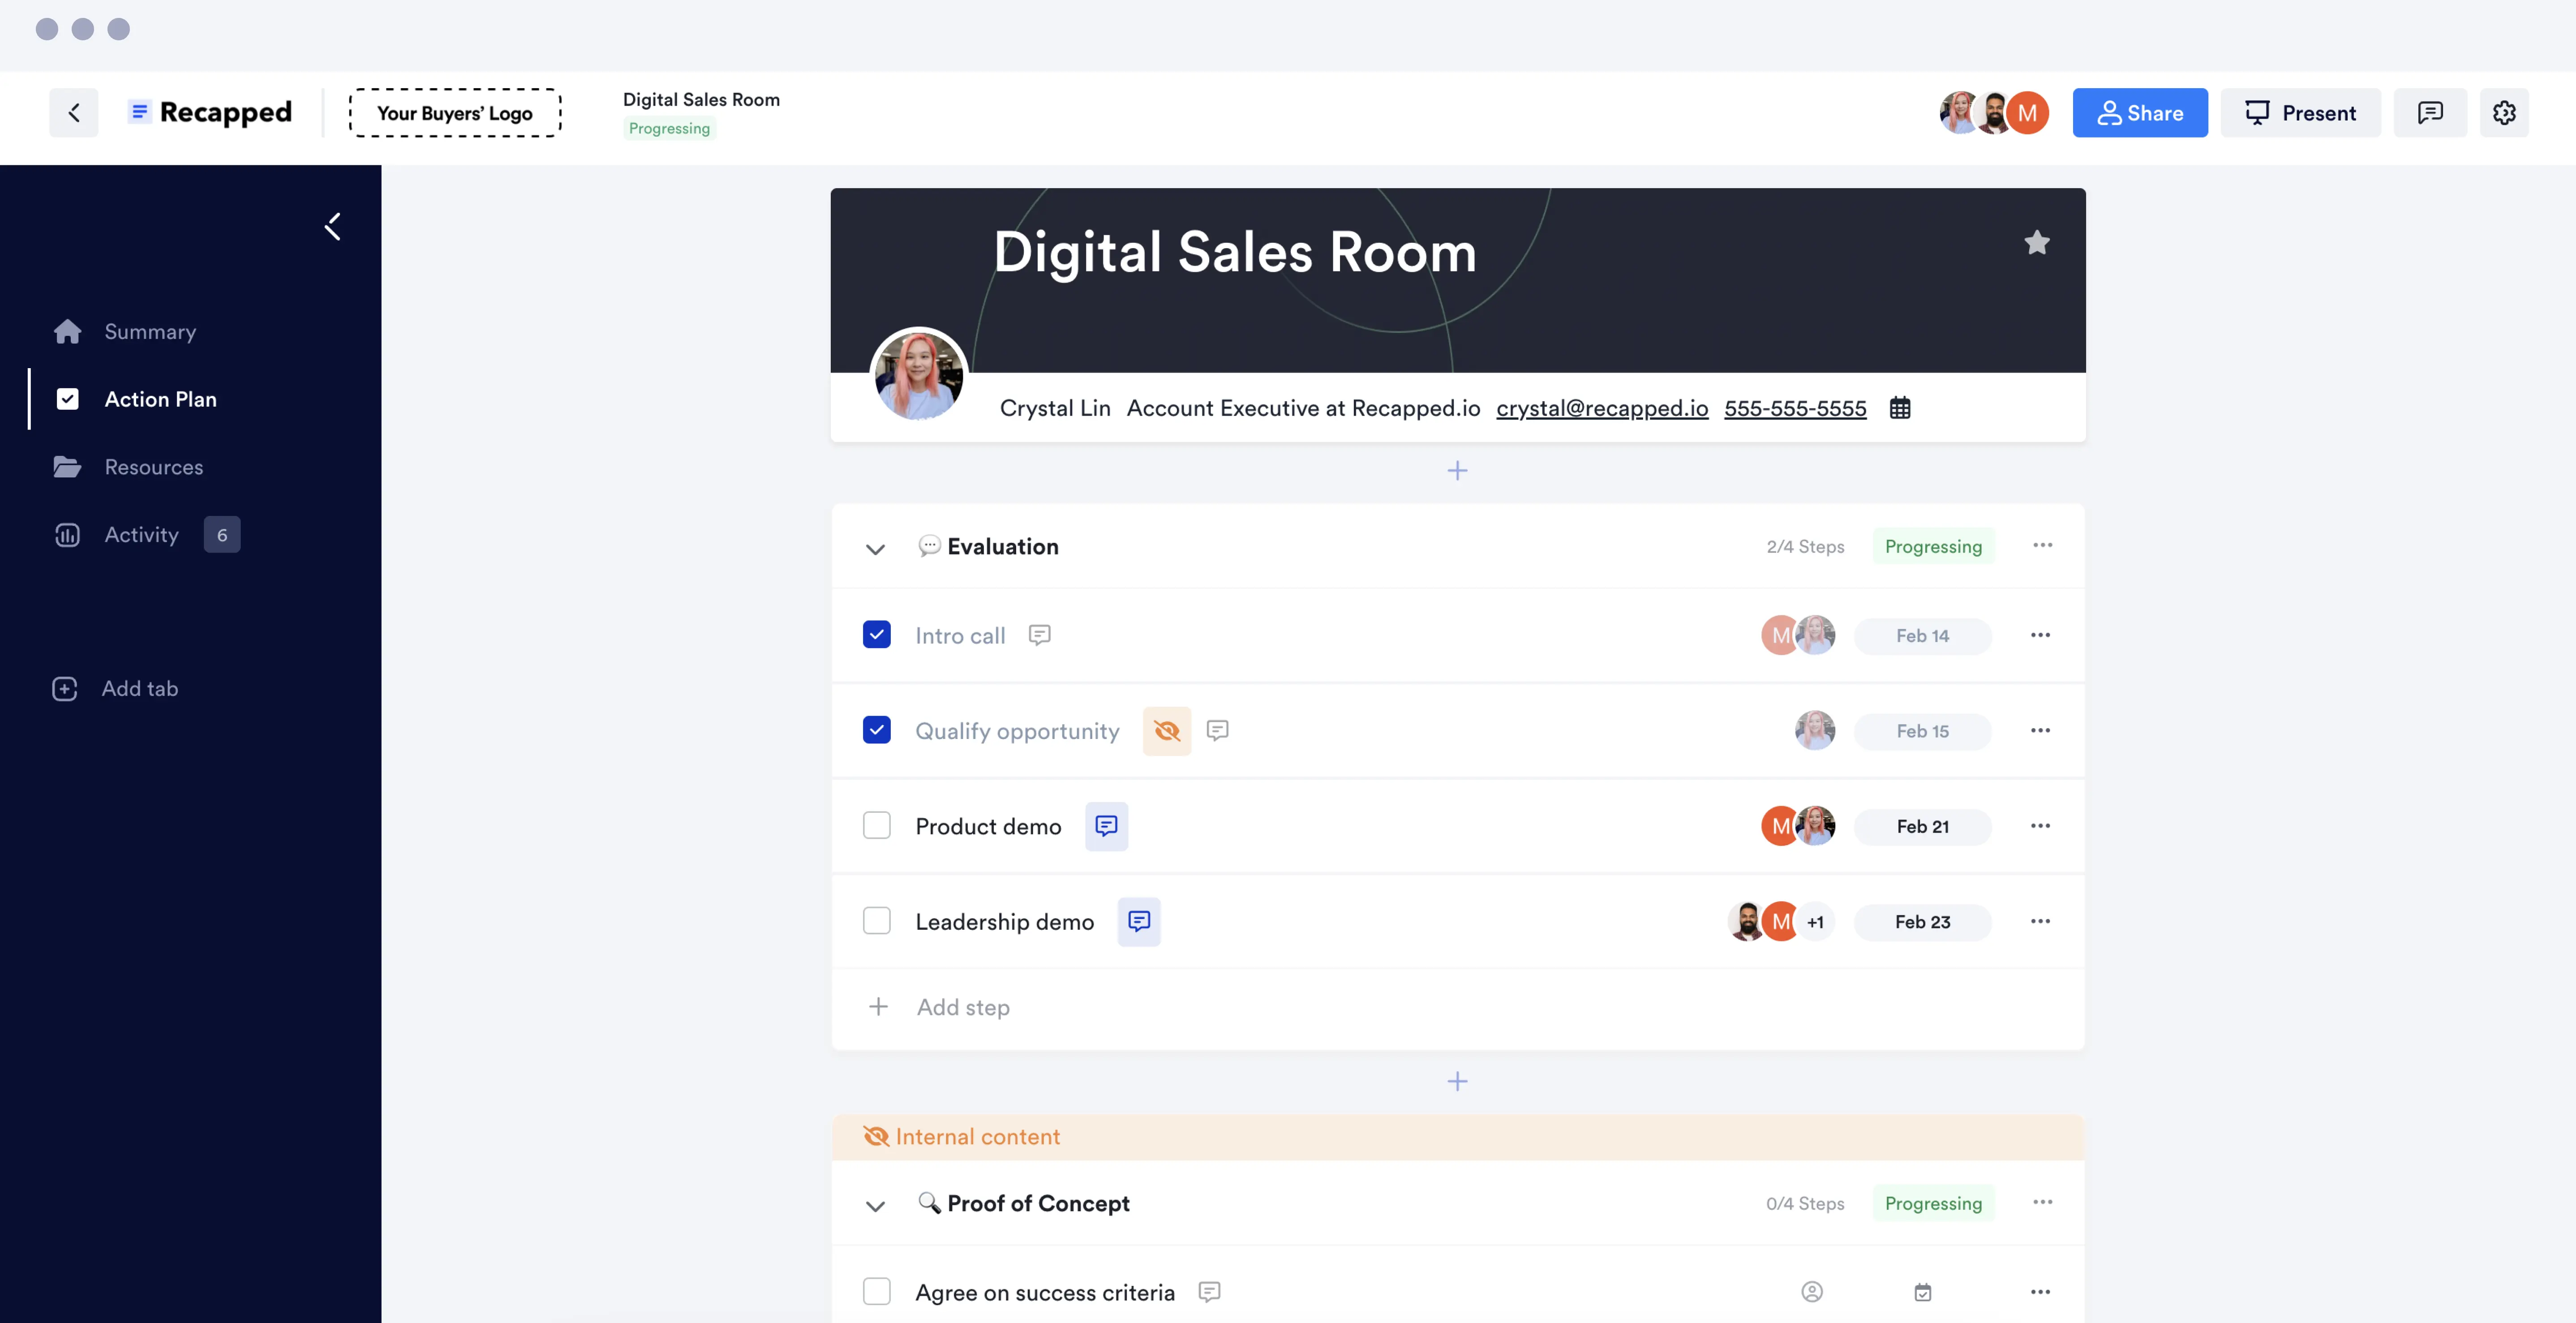The height and width of the screenshot is (1323, 2576).
Task: Set due date for Agree on success criteria
Action: [1922, 1292]
